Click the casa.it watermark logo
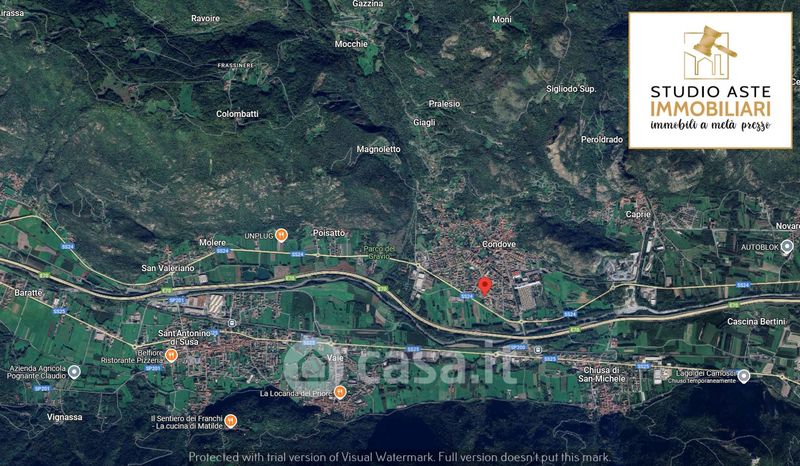The width and height of the screenshot is (800, 466). pos(401,366)
